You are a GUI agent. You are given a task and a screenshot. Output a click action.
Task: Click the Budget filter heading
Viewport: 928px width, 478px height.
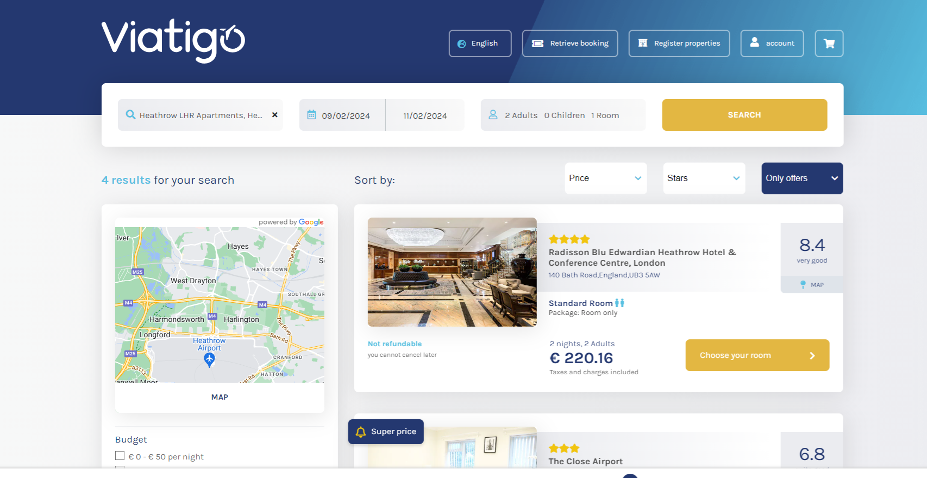(131, 440)
